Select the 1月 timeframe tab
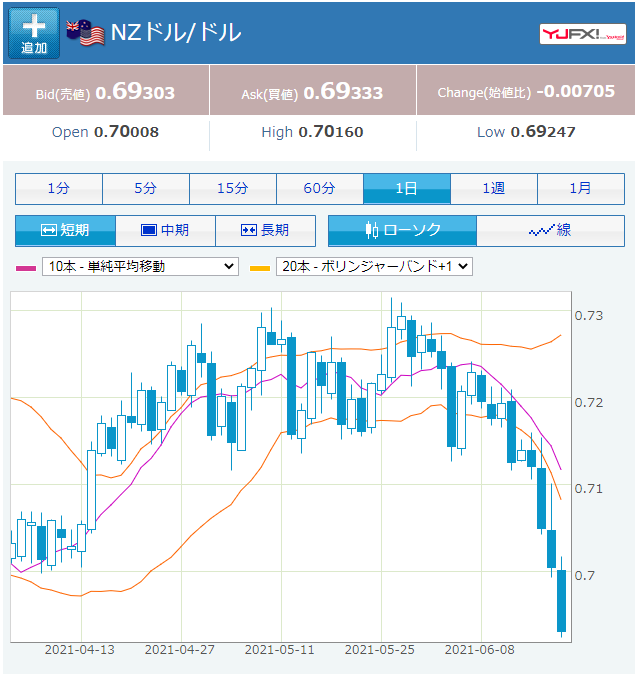The height and width of the screenshot is (676, 635). click(x=581, y=189)
